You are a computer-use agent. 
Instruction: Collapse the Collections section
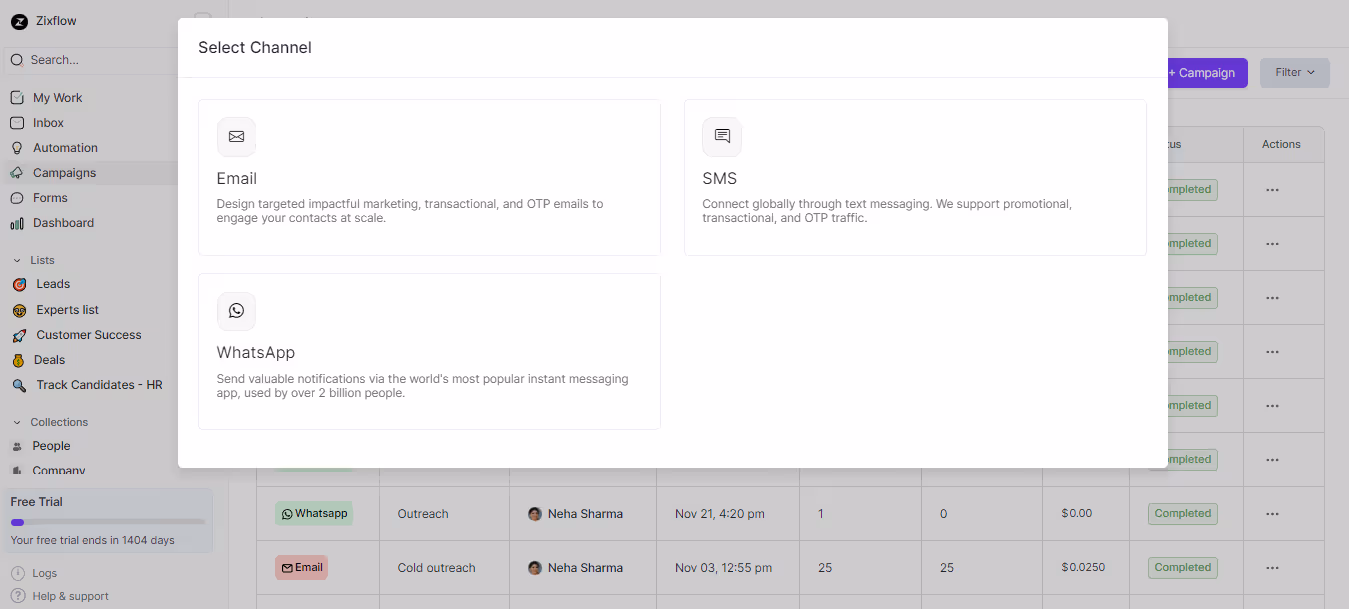[17, 422]
